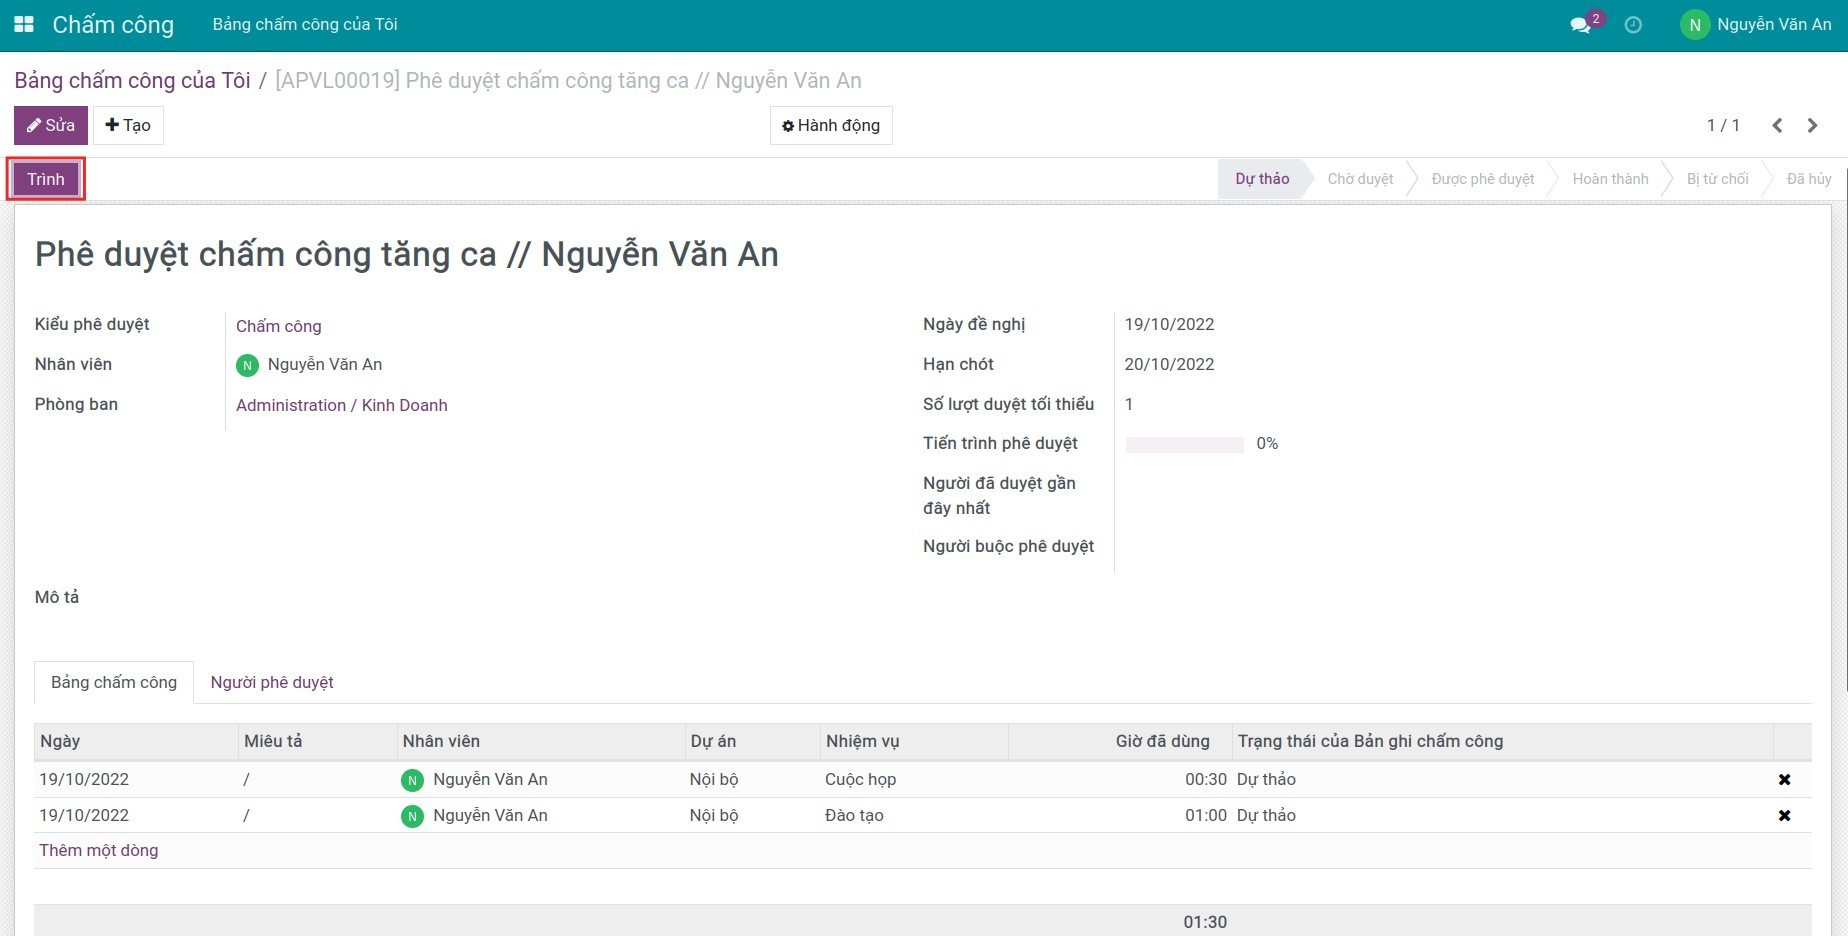Open Bảng chấm công của Tôi menu
Image resolution: width=1848 pixels, height=936 pixels.
[305, 24]
